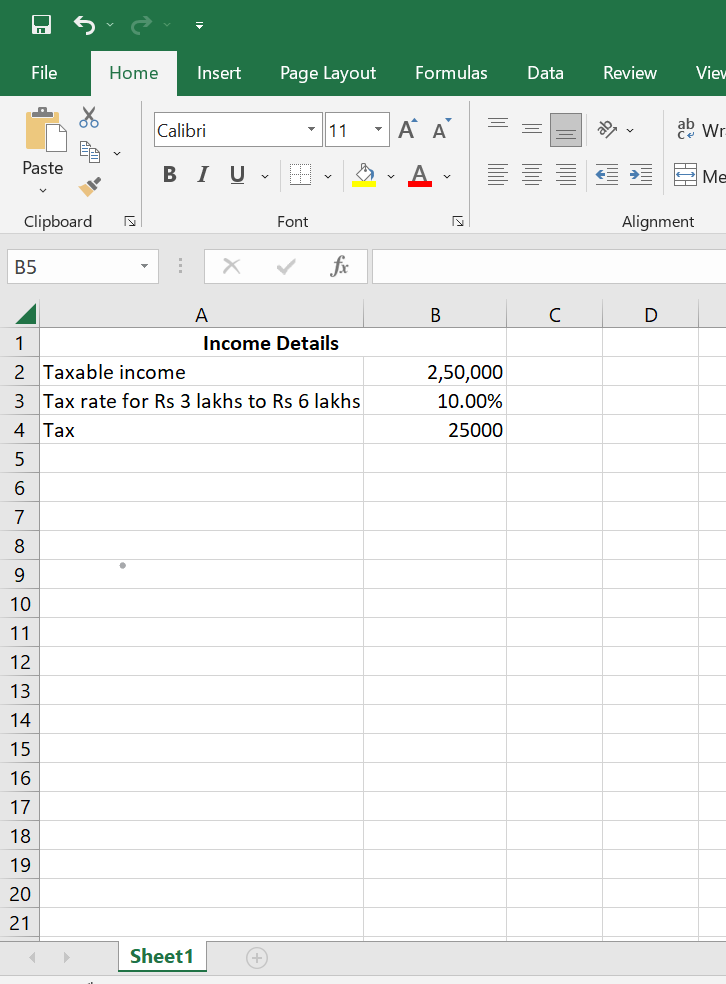Image resolution: width=726 pixels, height=984 pixels.
Task: Select the Home ribbon tab
Action: (x=134, y=73)
